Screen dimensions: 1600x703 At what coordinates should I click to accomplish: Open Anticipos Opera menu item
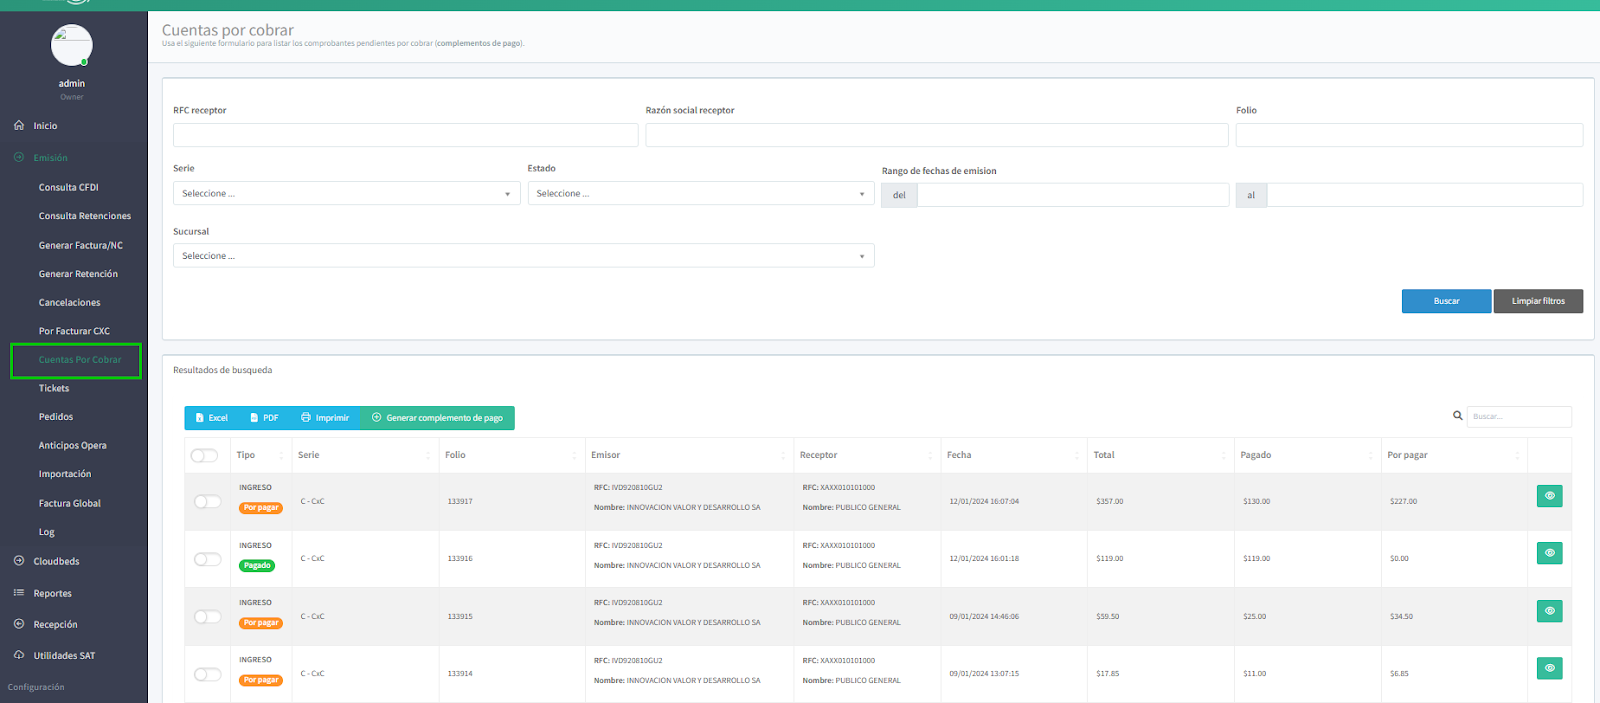[73, 446]
